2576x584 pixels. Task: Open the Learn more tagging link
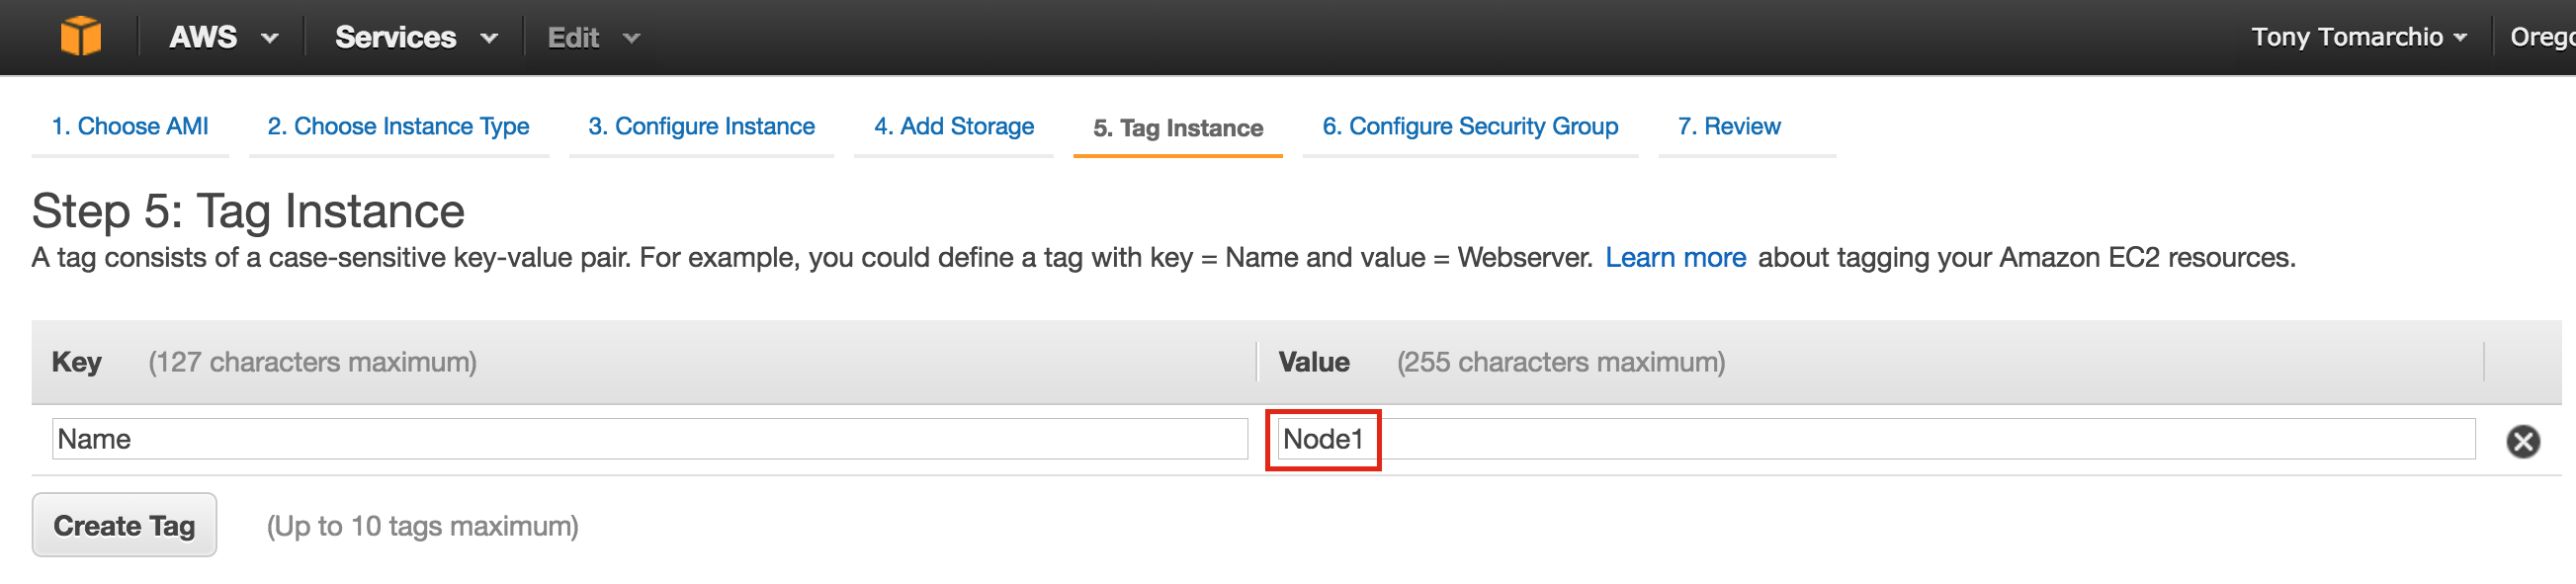1675,258
